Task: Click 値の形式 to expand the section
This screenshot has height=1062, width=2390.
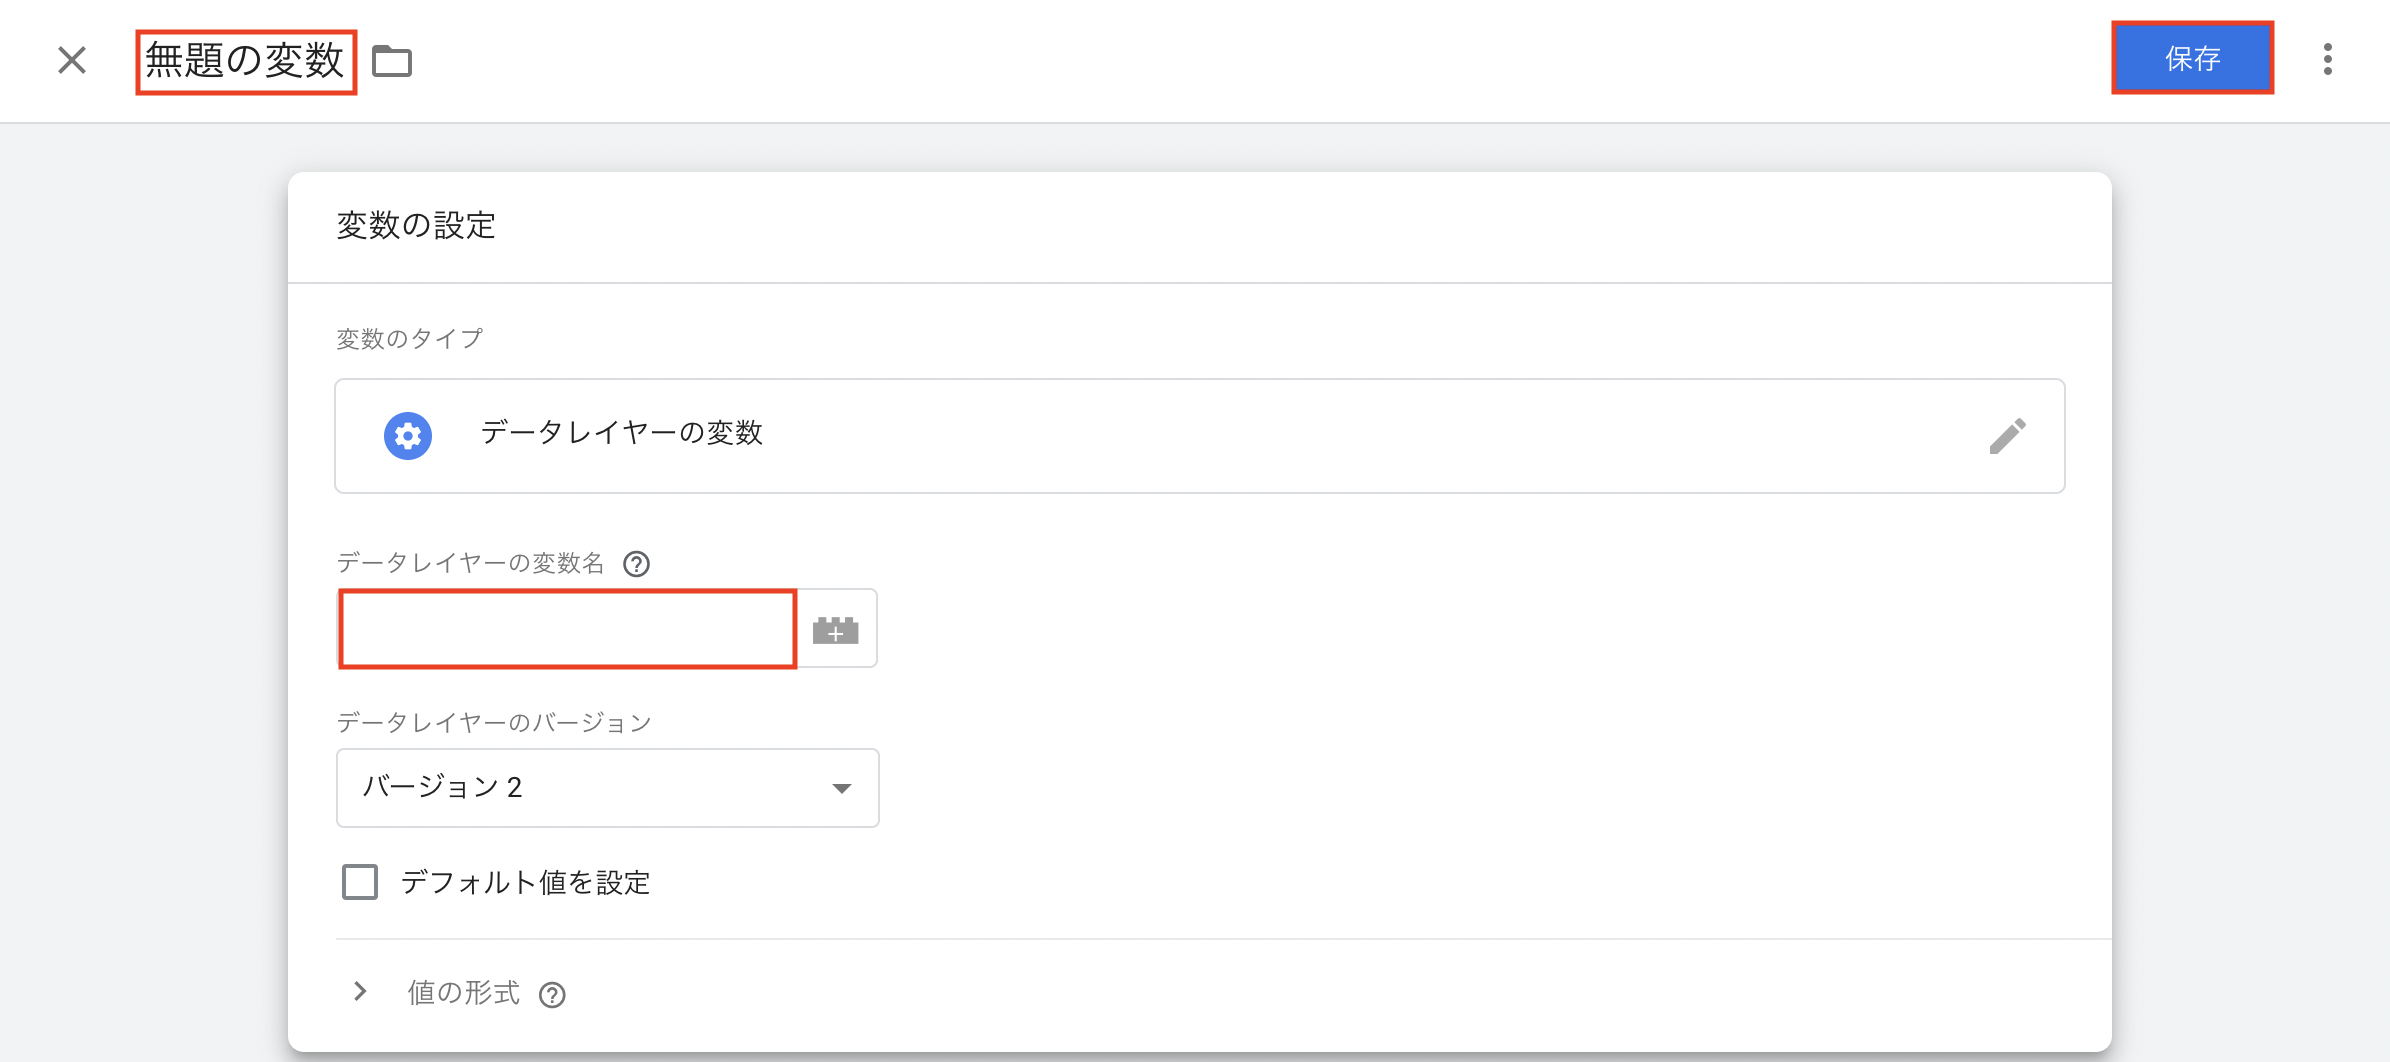Action: pyautogui.click(x=466, y=992)
